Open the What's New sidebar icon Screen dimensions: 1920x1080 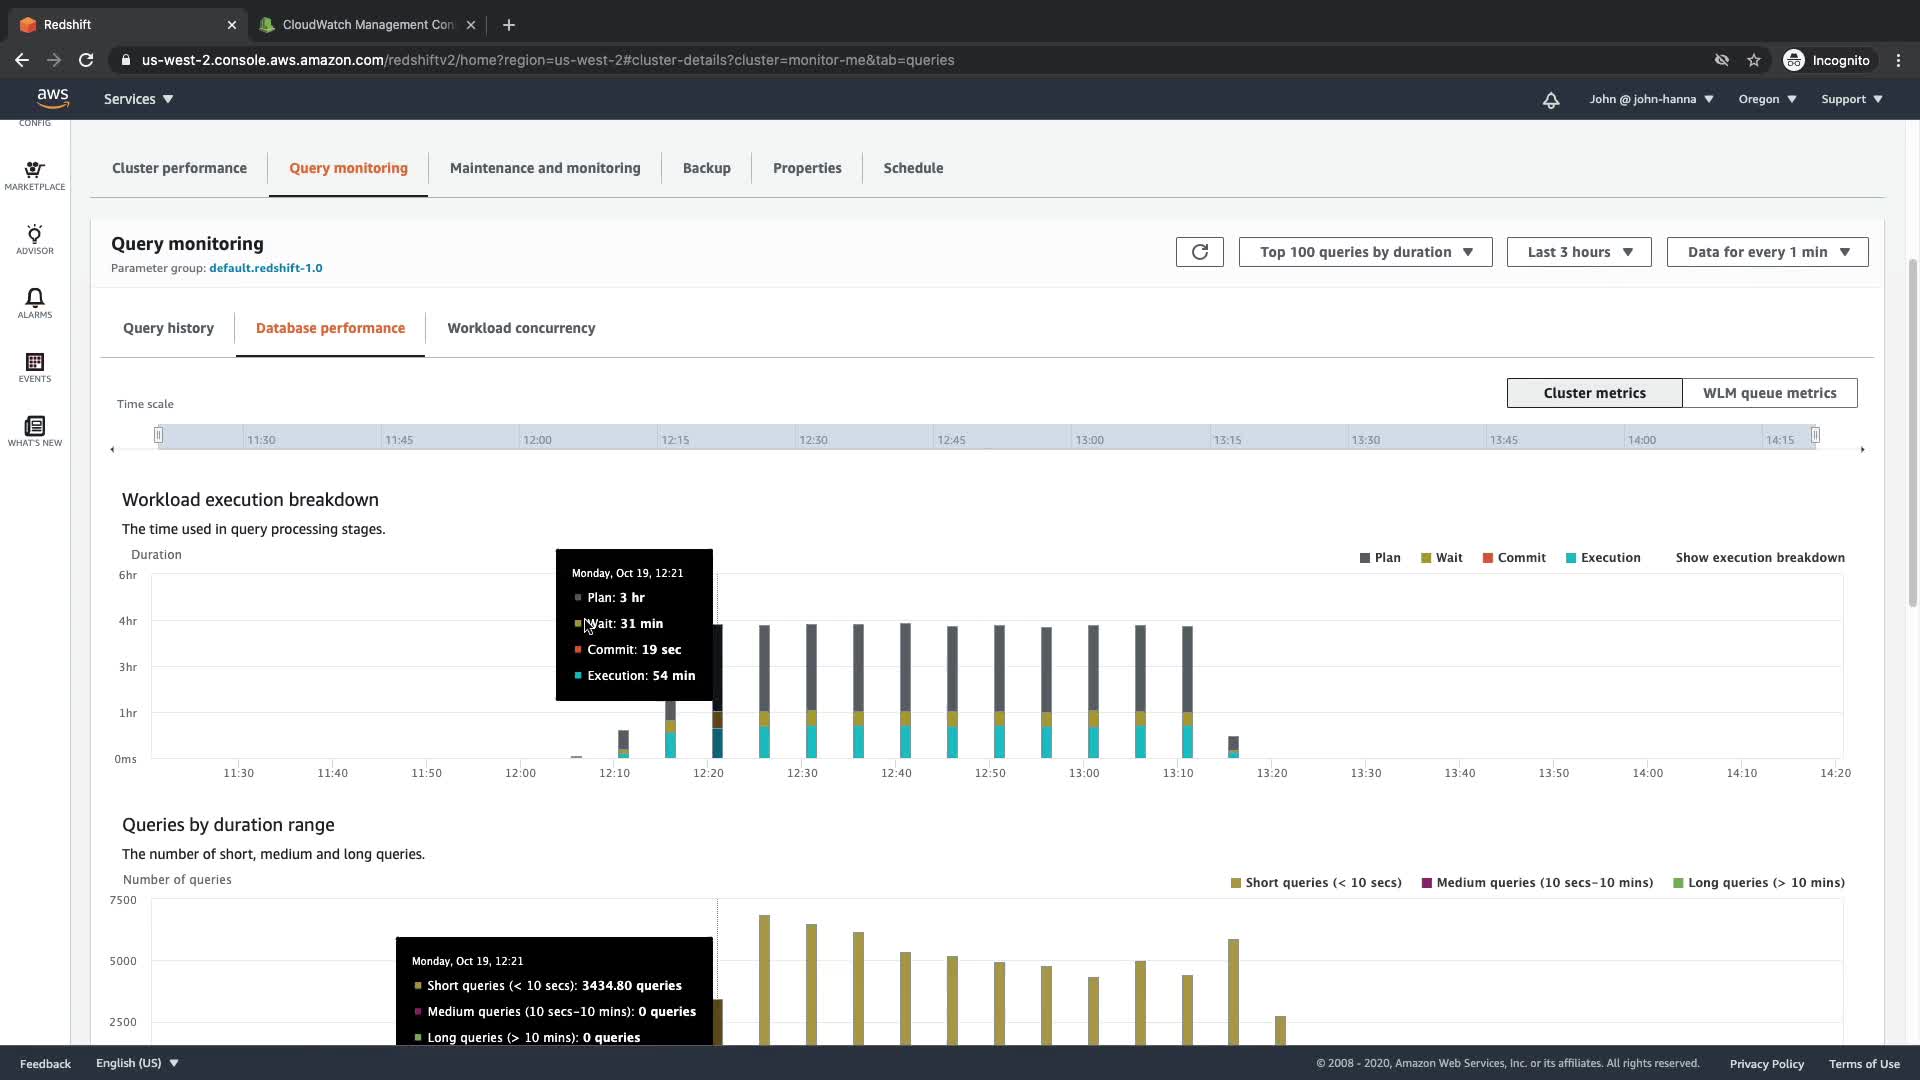34,431
